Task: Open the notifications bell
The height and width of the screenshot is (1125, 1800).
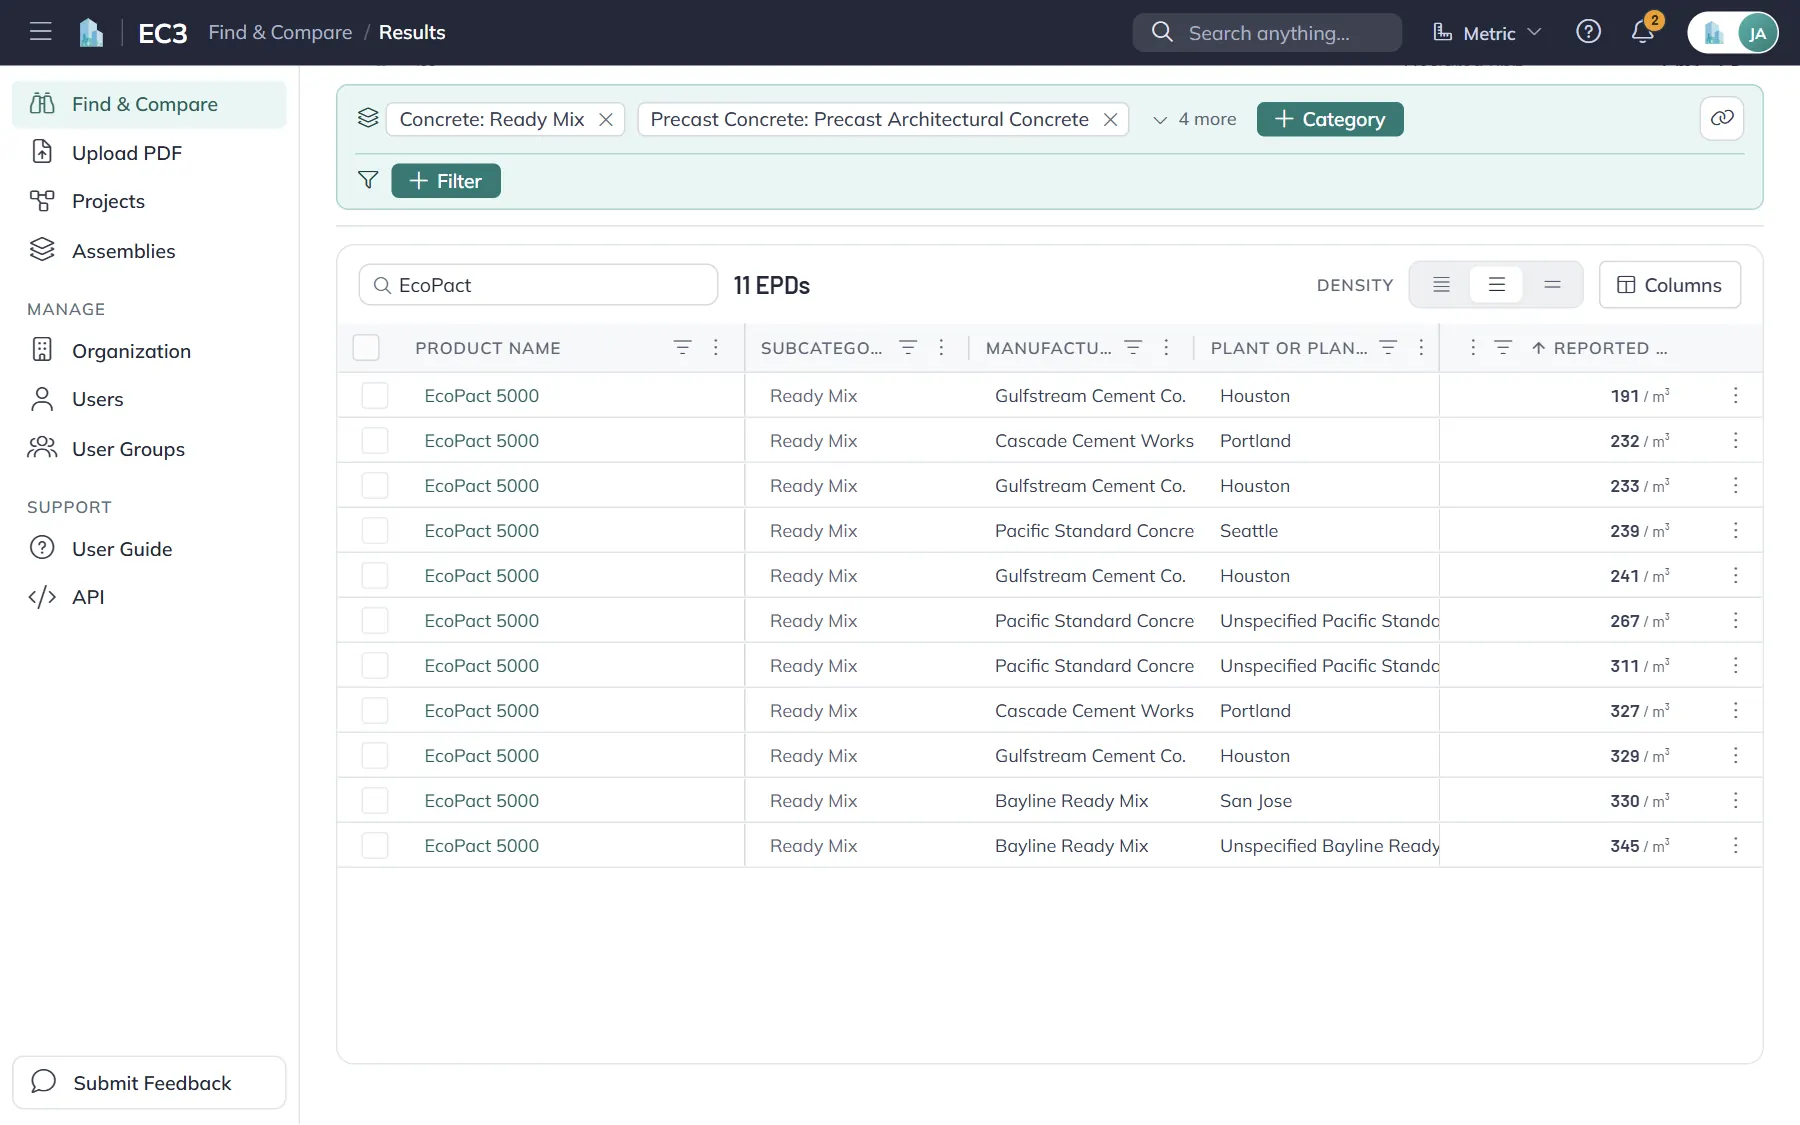Action: (1642, 32)
